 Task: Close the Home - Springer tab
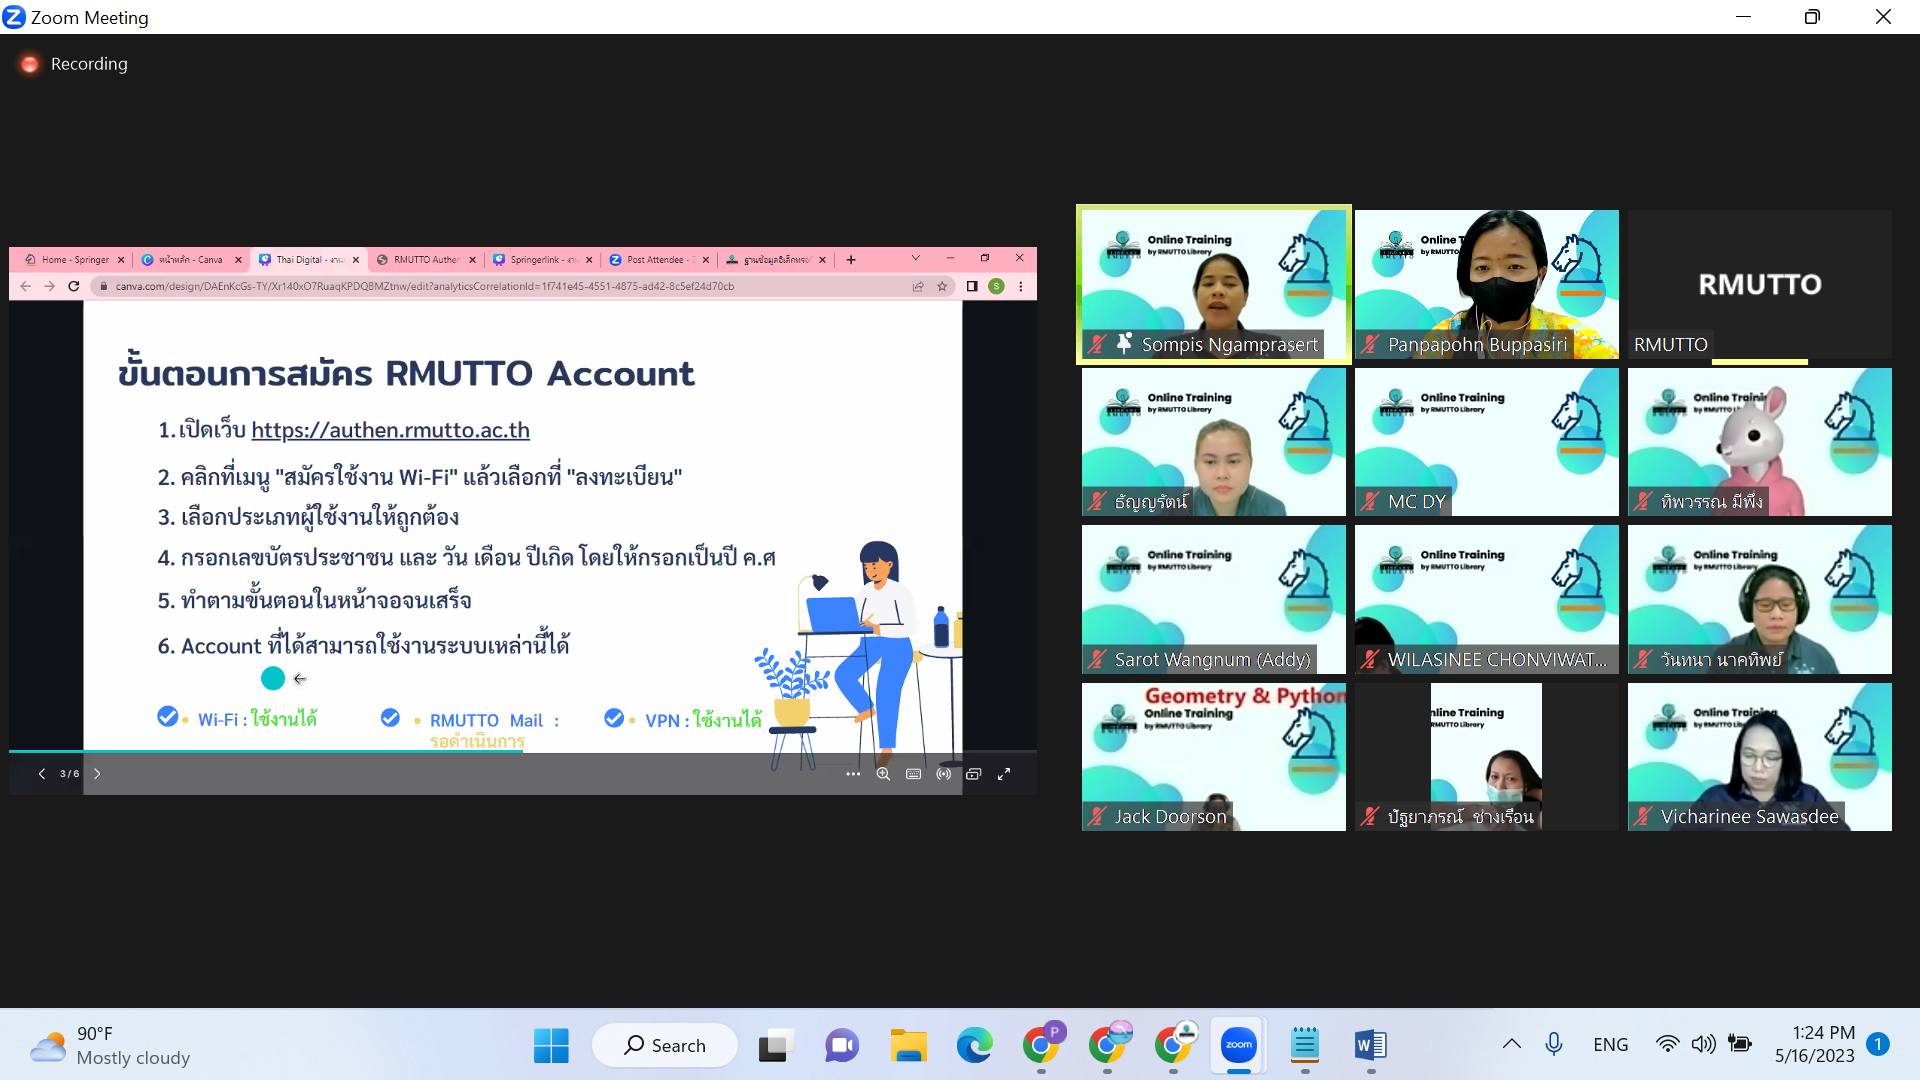pyautogui.click(x=122, y=260)
